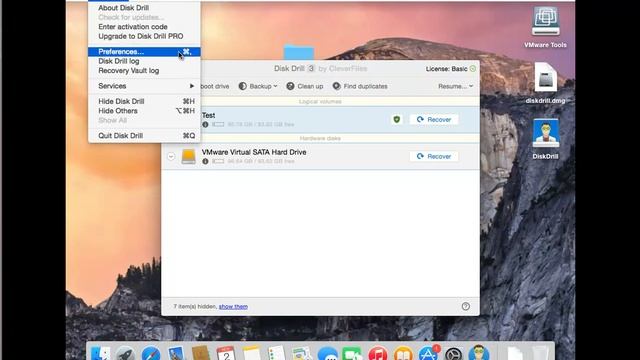This screenshot has height=360, width=640.
Task: Open Messages in the Dock
Action: pos(327,353)
